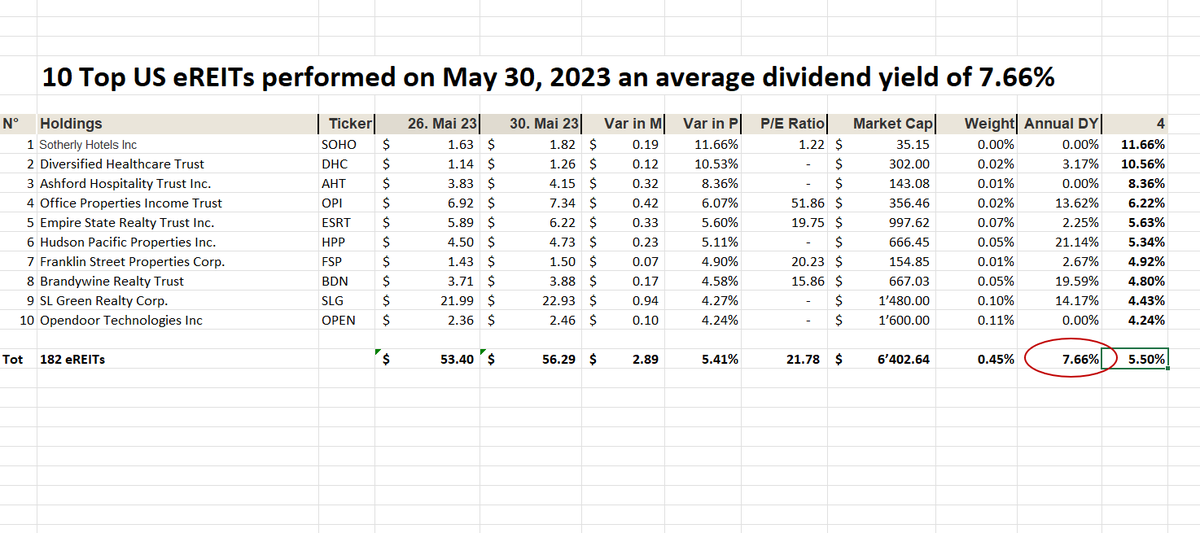1200x533 pixels.
Task: Click SOHO's bold '11.66%' value
Action: pyautogui.click(x=1135, y=144)
